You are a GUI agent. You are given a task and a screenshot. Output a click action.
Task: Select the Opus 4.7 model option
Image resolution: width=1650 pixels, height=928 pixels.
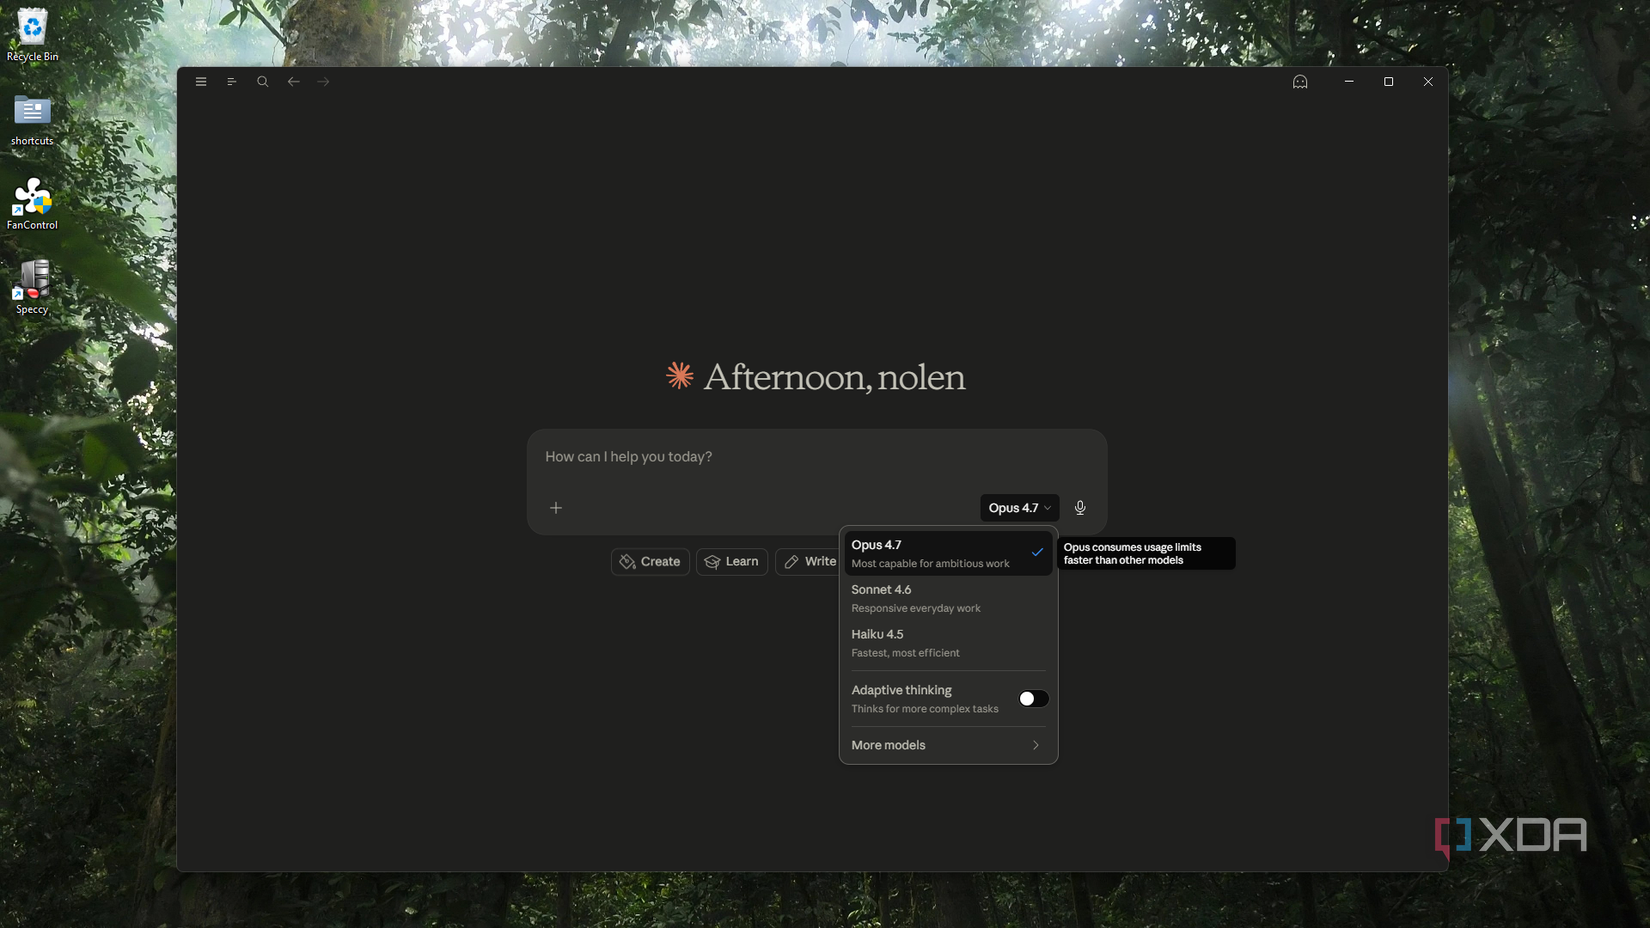[948, 553]
